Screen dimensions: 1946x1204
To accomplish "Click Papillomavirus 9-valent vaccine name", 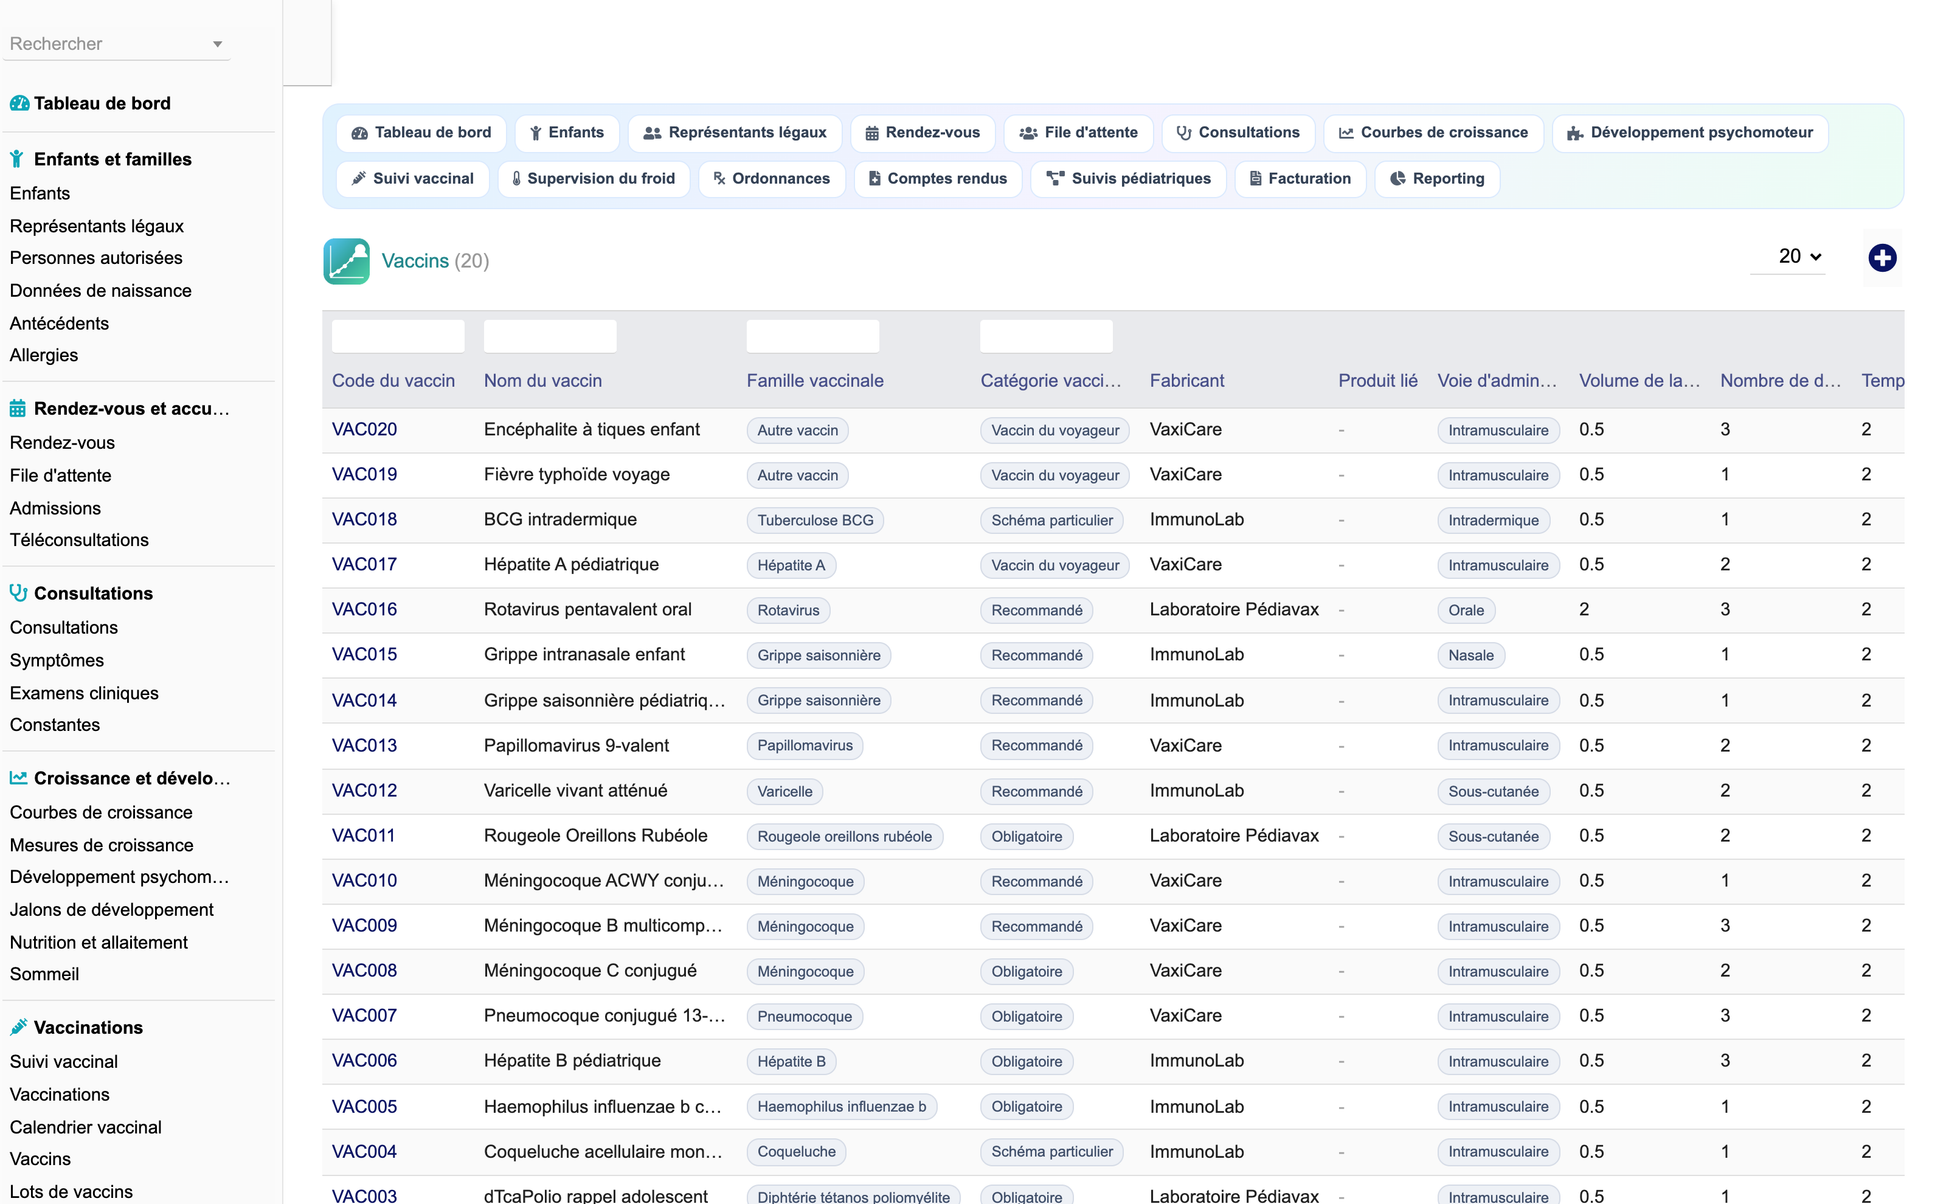I will pyautogui.click(x=577, y=746).
